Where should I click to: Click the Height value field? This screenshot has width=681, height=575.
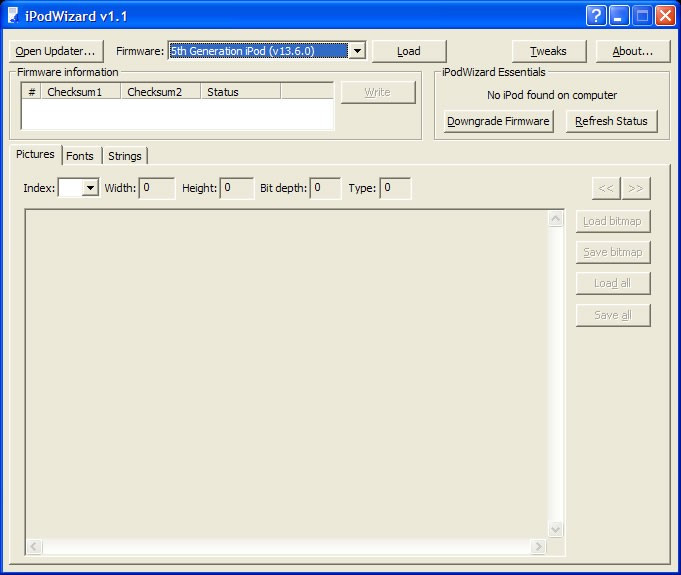tap(237, 188)
